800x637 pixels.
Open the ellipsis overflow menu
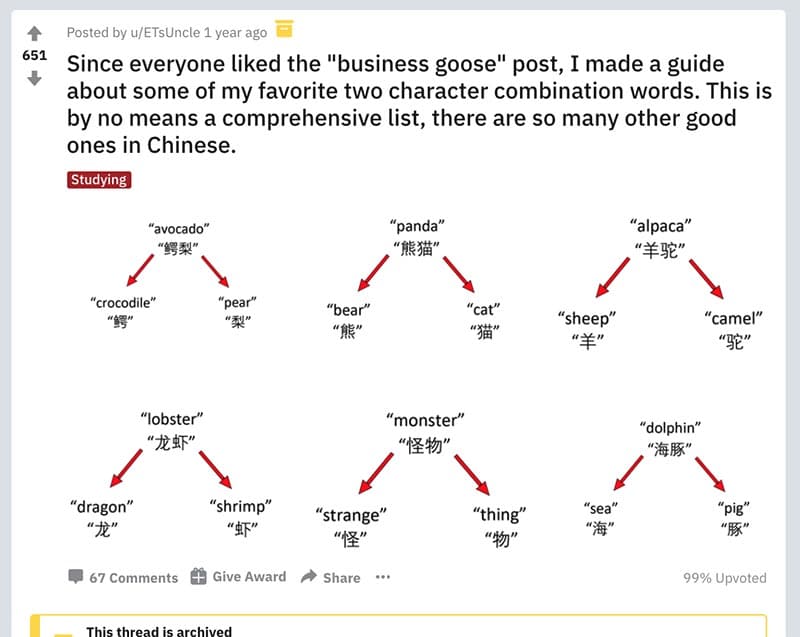[382, 577]
